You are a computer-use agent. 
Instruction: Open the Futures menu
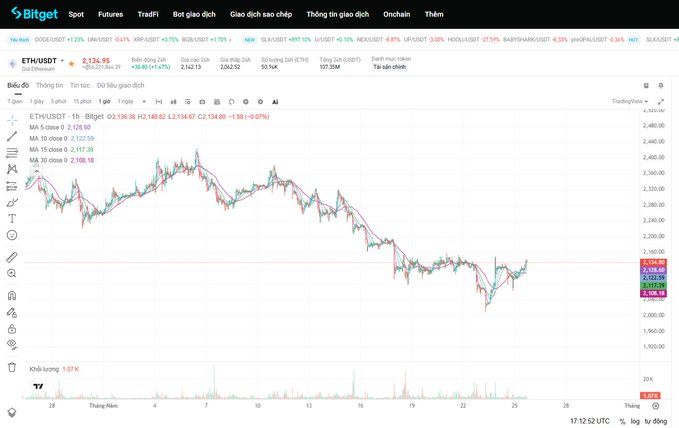pos(110,14)
